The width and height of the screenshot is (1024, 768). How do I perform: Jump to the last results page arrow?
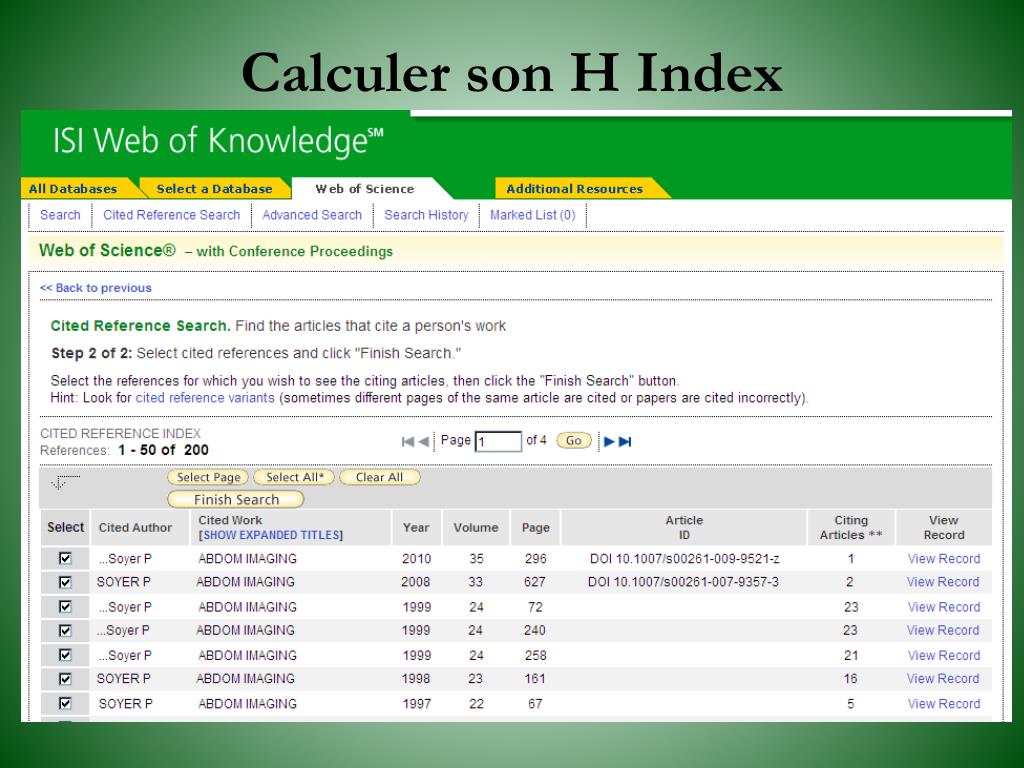(x=625, y=442)
